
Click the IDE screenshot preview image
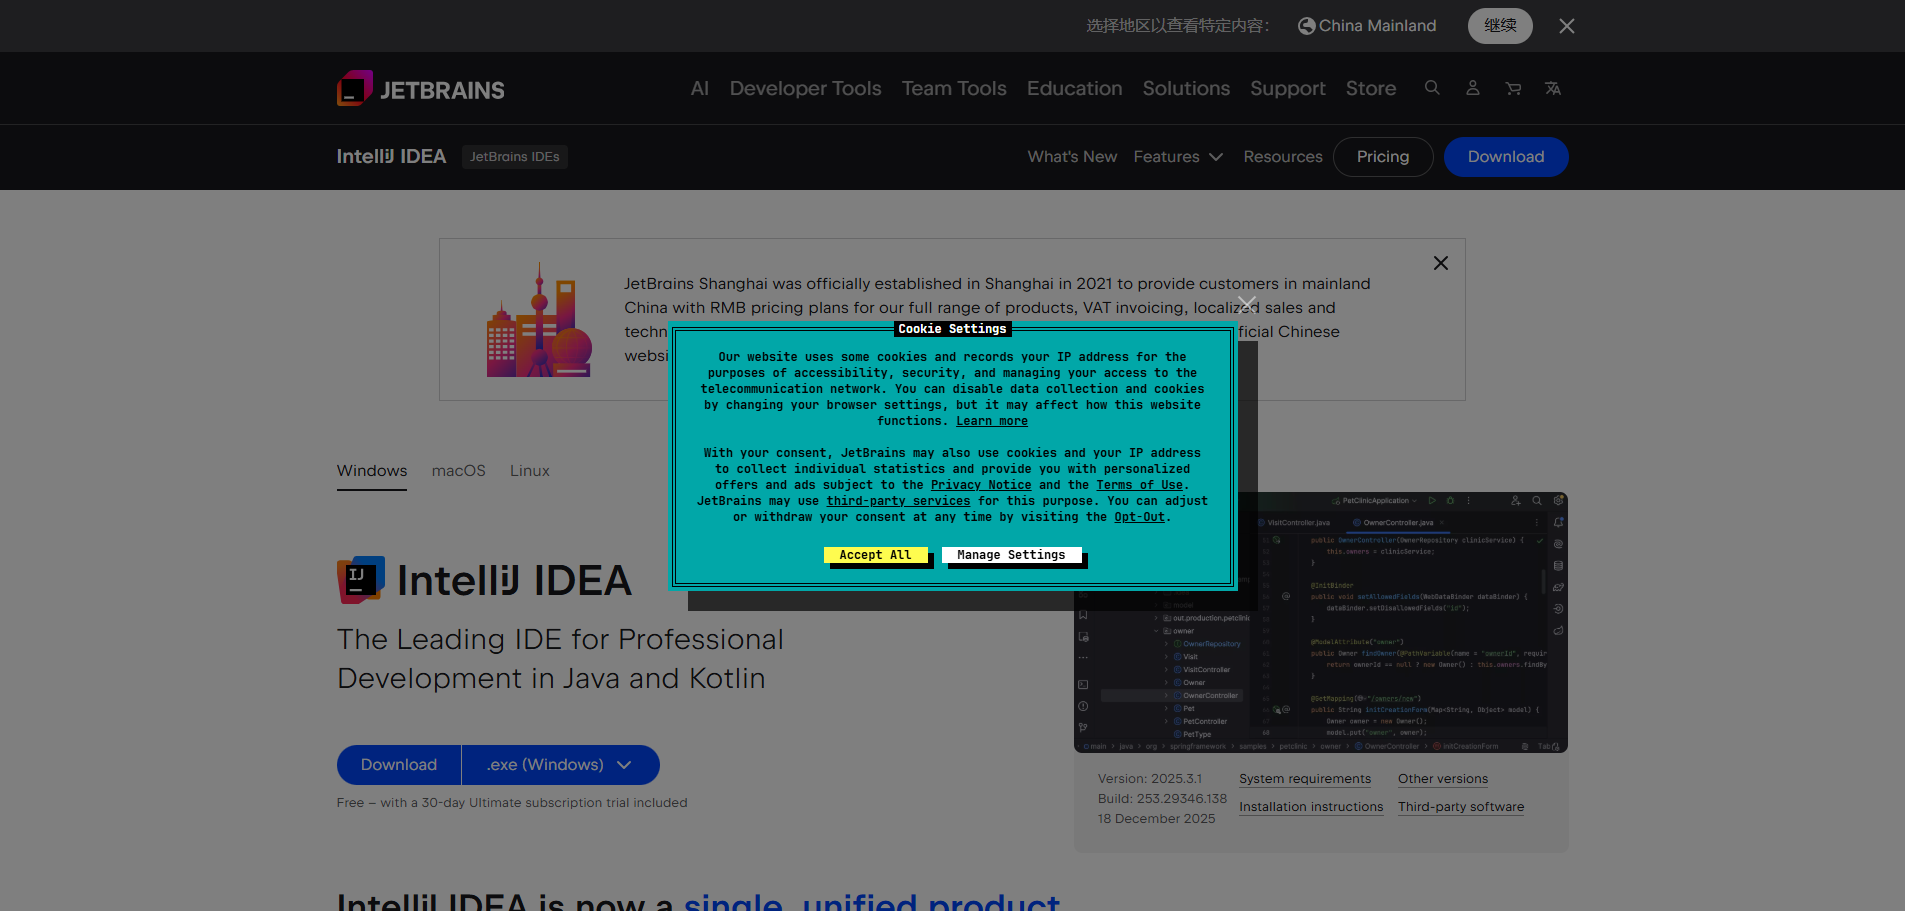pyautogui.click(x=1321, y=622)
